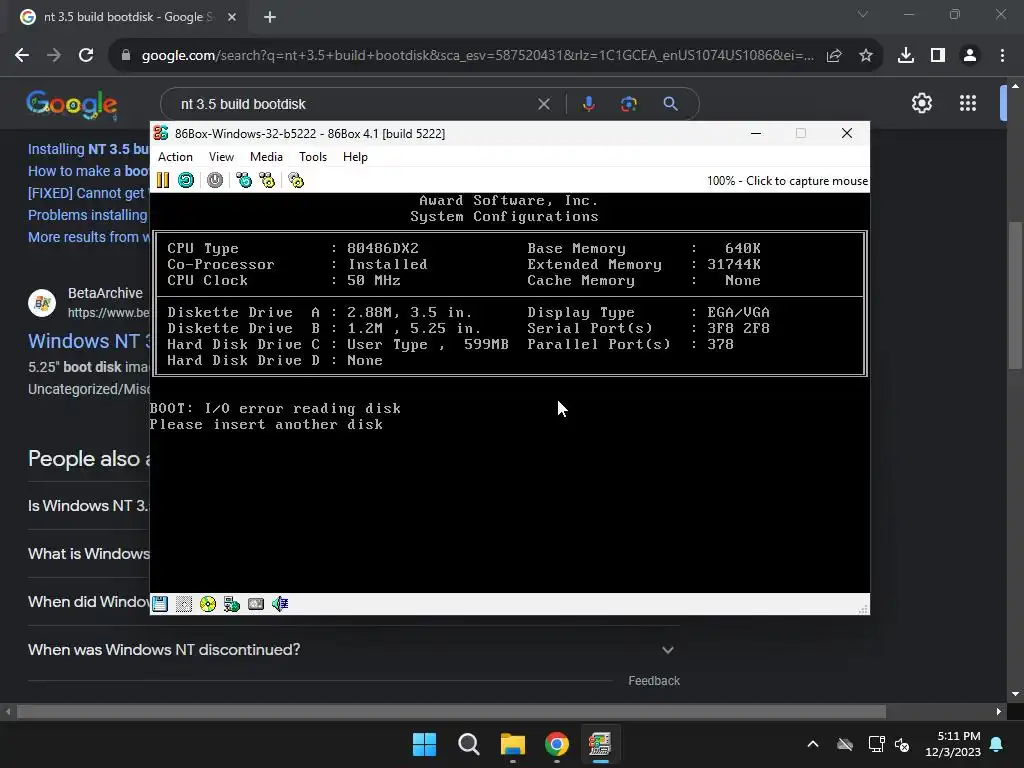Click the horizontal page scrollbar

click(x=451, y=711)
